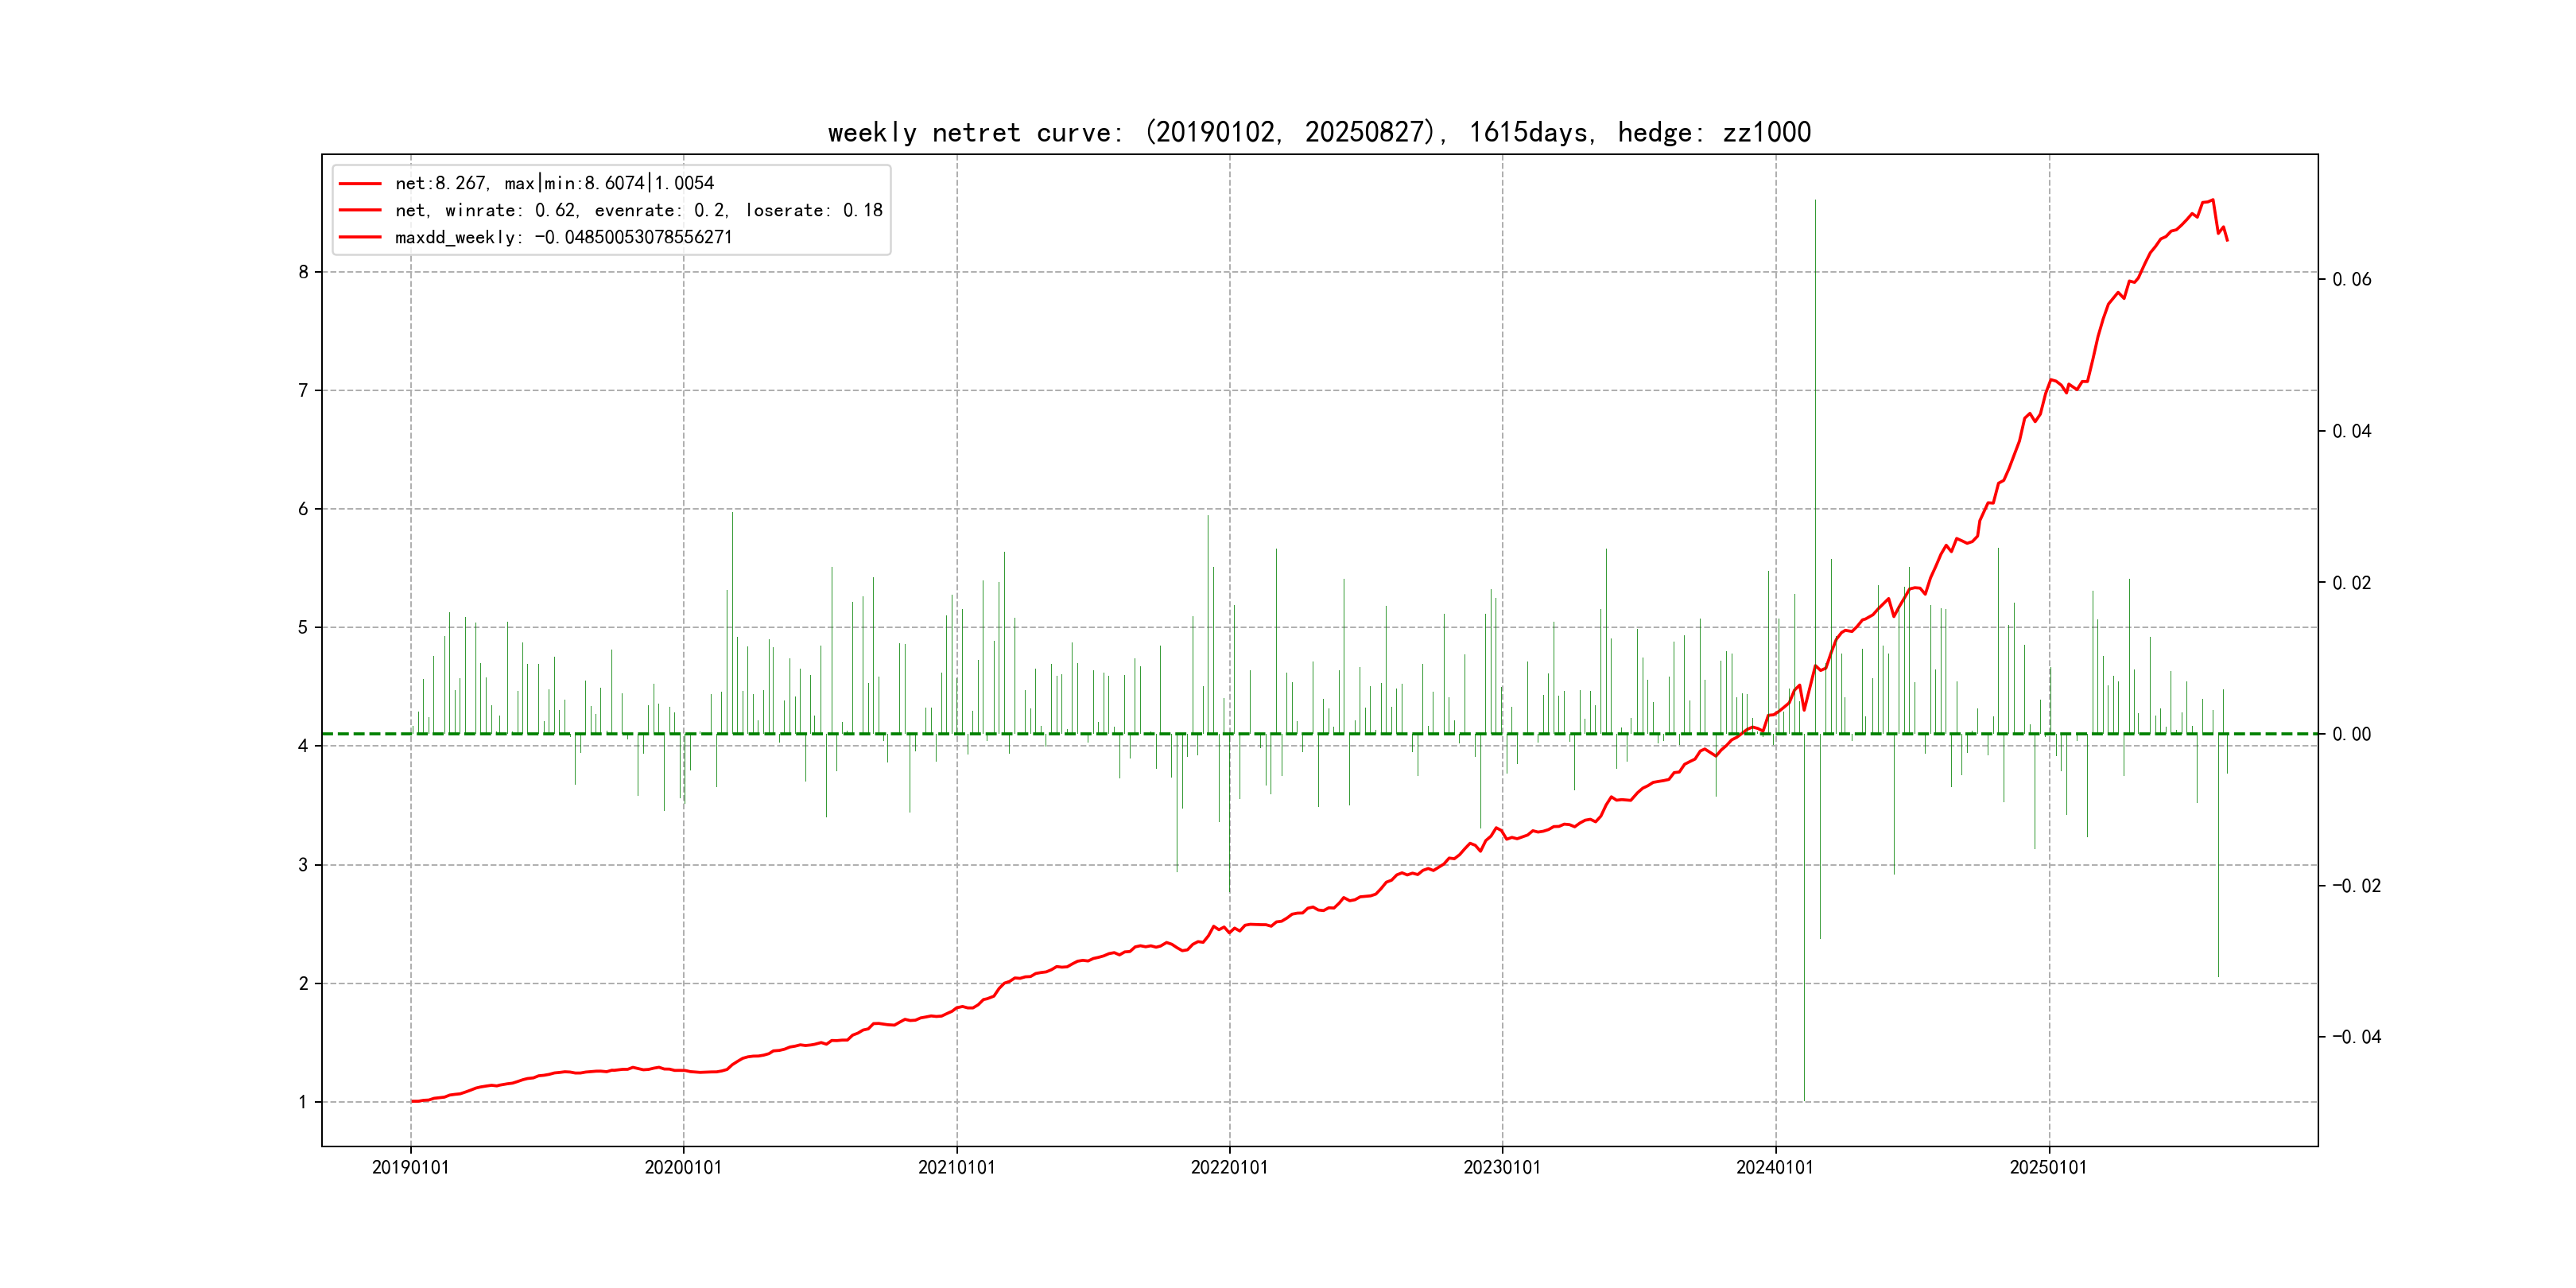Screen dimensions: 2576x1288
Task: Click the 20240101 x-axis tick label
Action: (1775, 1167)
